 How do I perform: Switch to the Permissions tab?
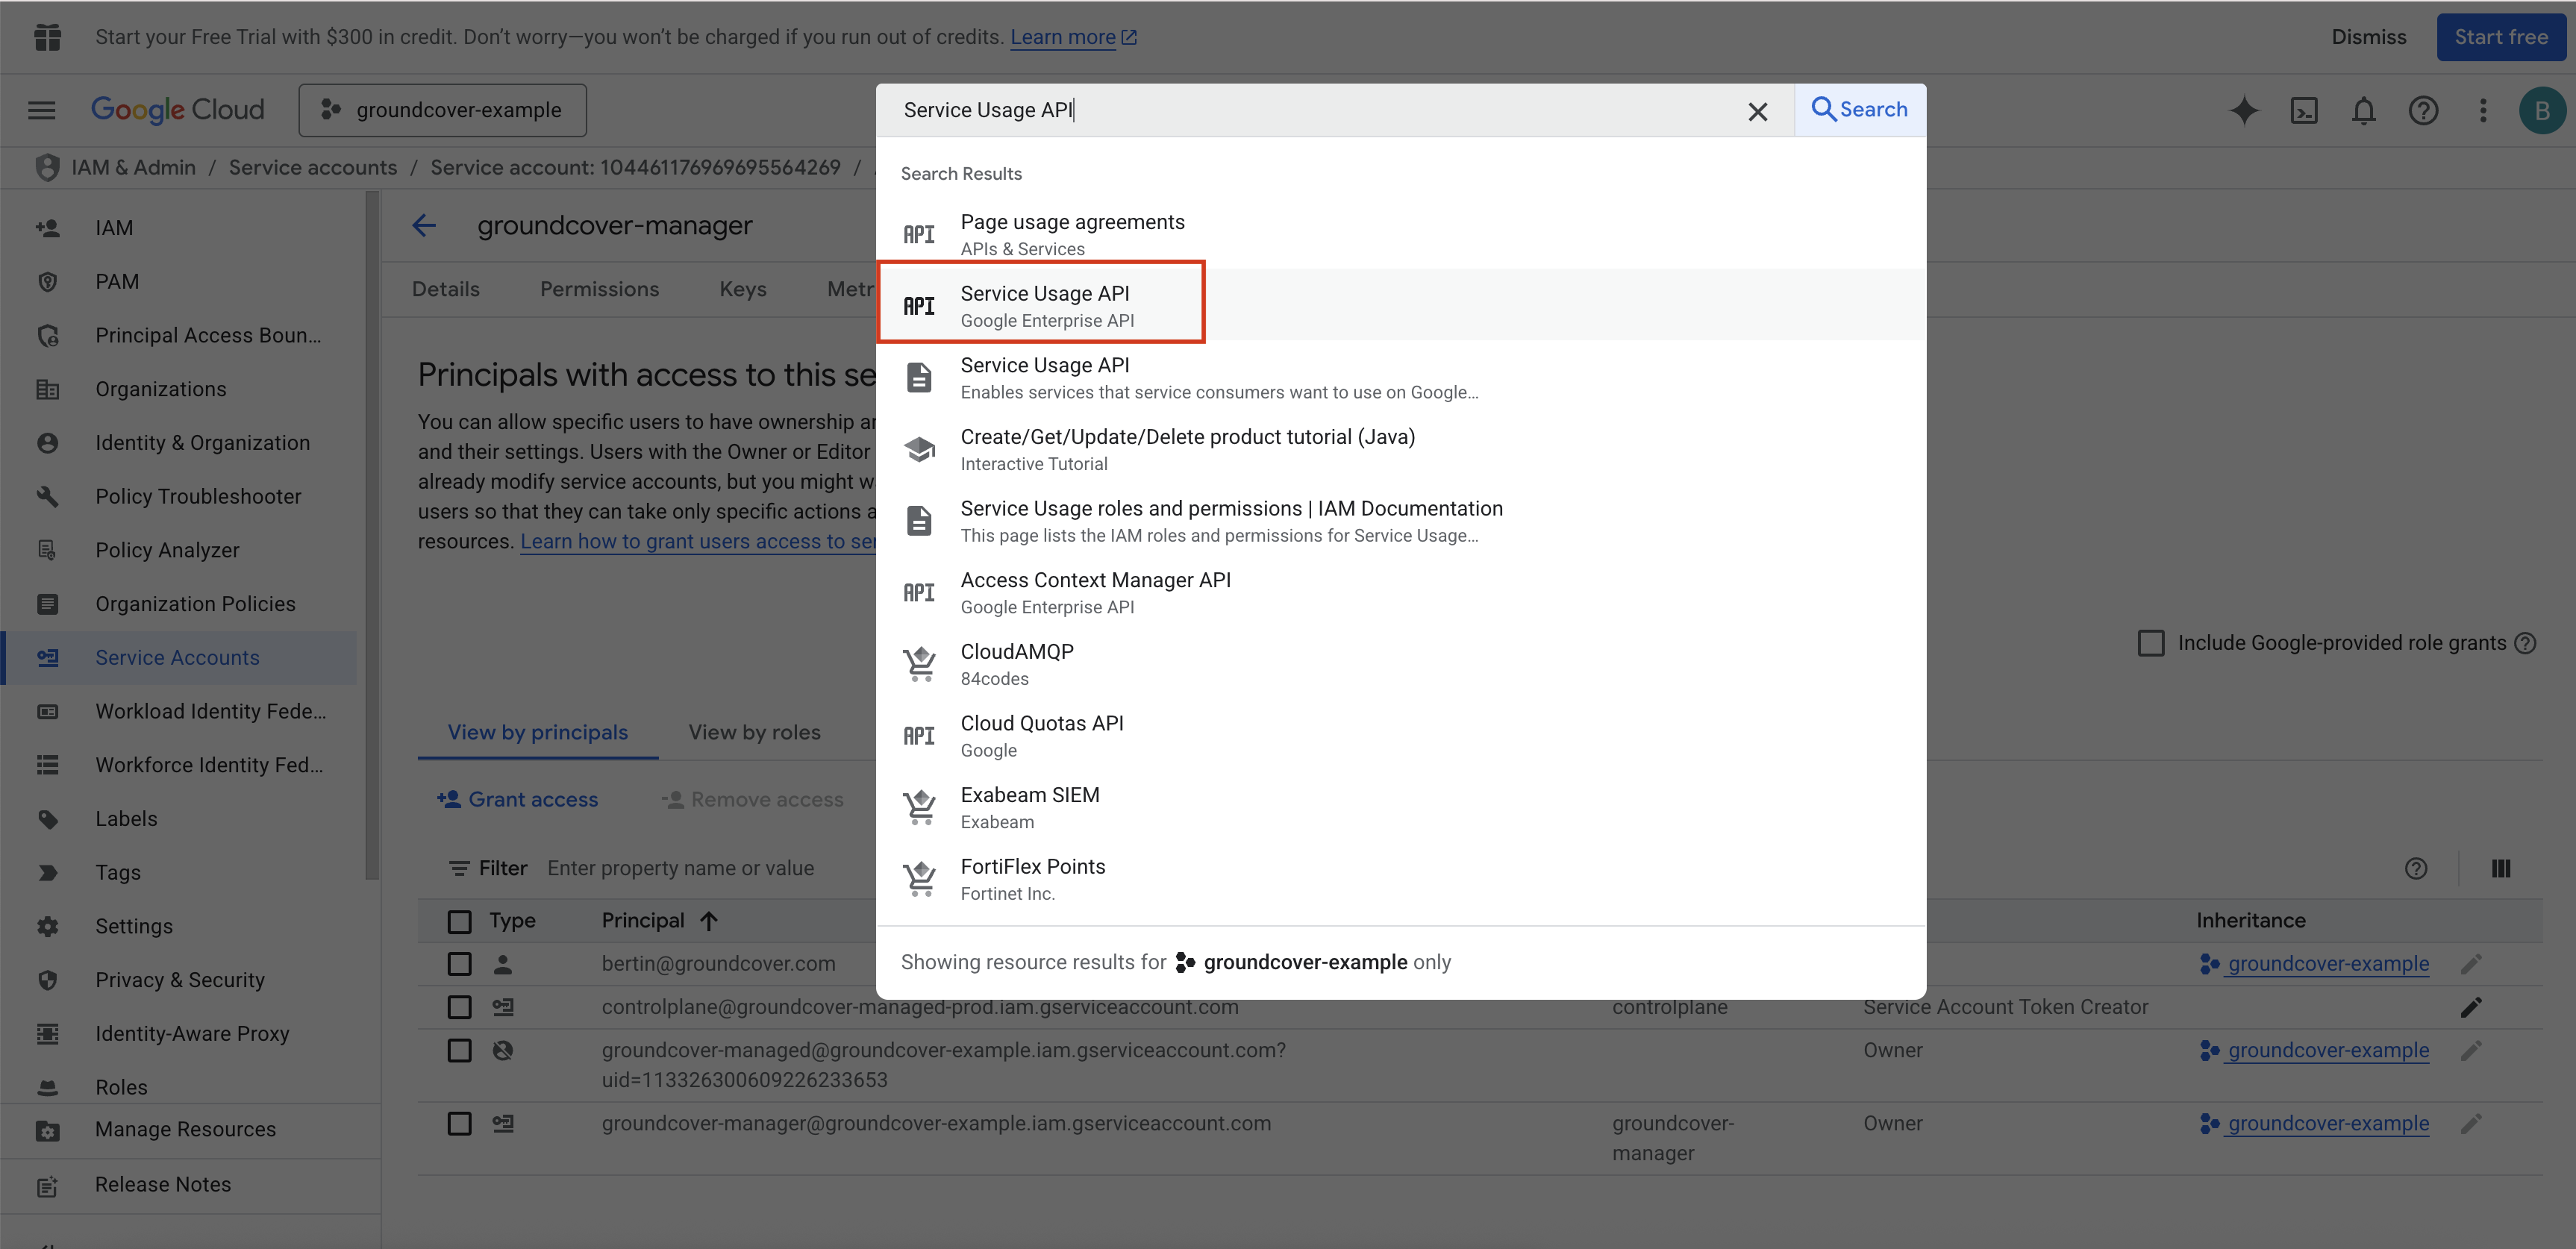coord(599,289)
